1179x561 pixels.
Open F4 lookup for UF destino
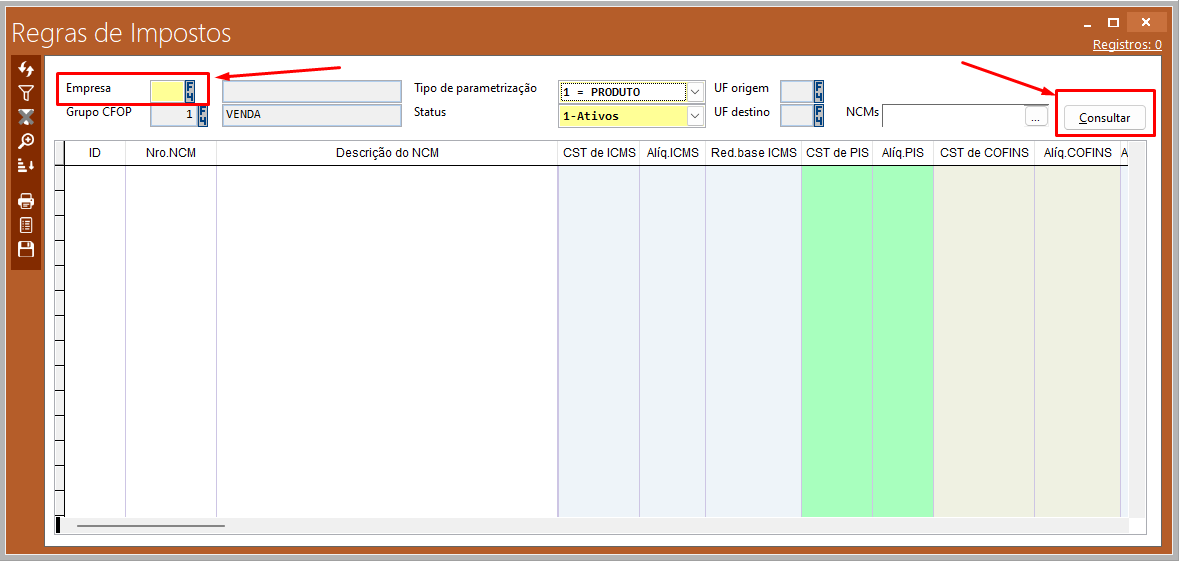(x=818, y=115)
